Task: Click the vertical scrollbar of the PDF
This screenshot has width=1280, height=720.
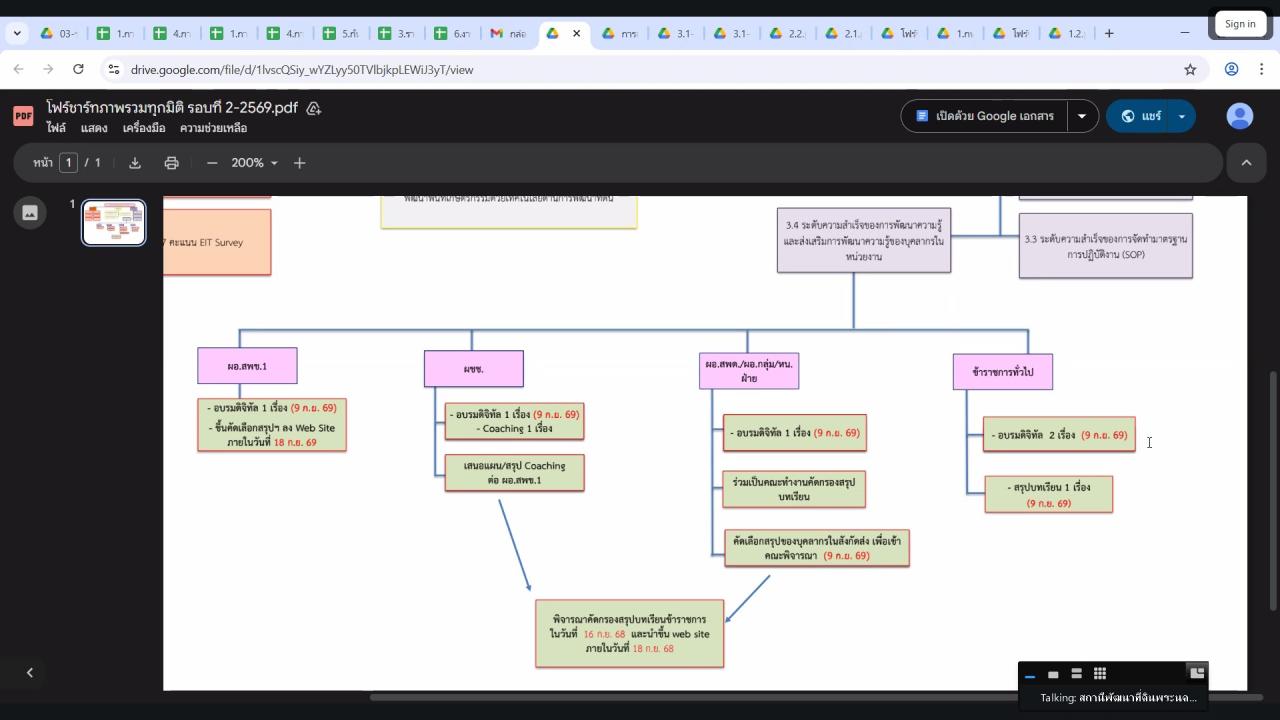Action: (x=1273, y=490)
